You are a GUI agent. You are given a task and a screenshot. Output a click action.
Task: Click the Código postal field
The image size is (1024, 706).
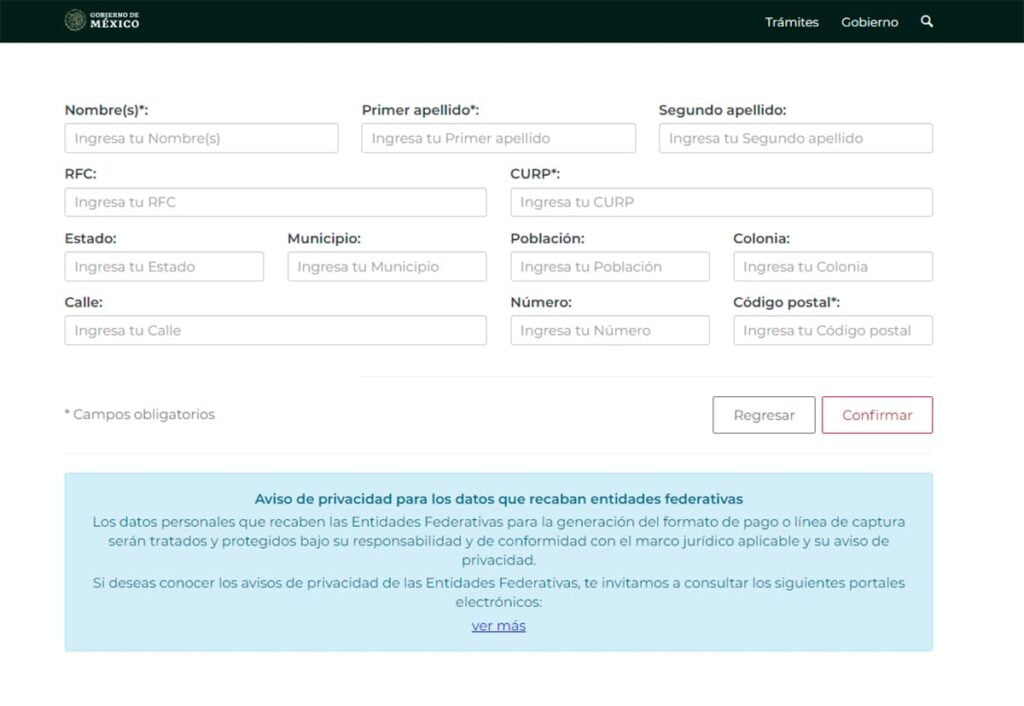tap(832, 331)
